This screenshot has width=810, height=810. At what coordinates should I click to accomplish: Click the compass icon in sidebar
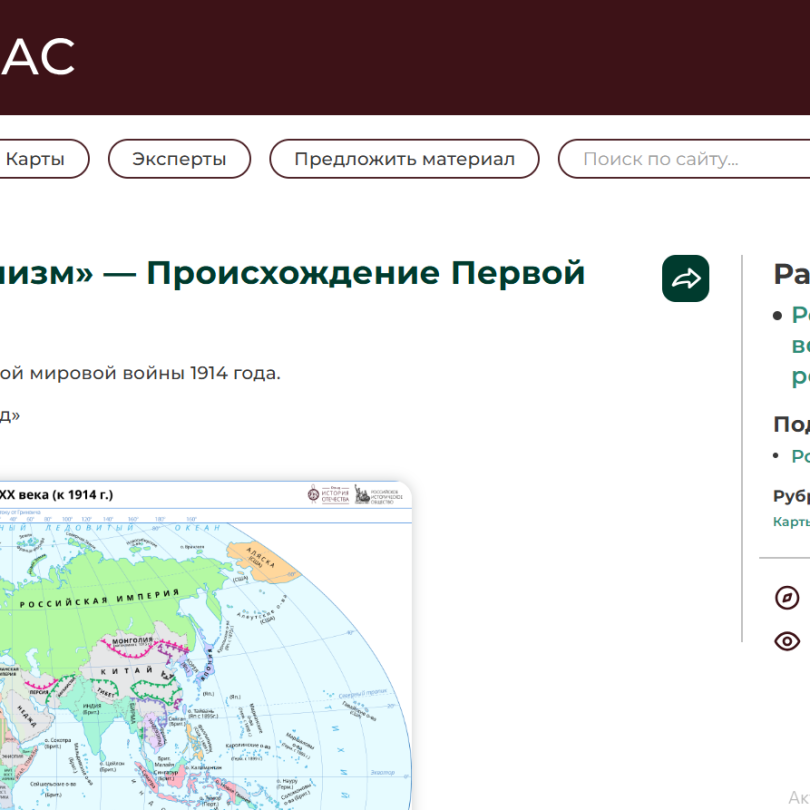point(787,598)
